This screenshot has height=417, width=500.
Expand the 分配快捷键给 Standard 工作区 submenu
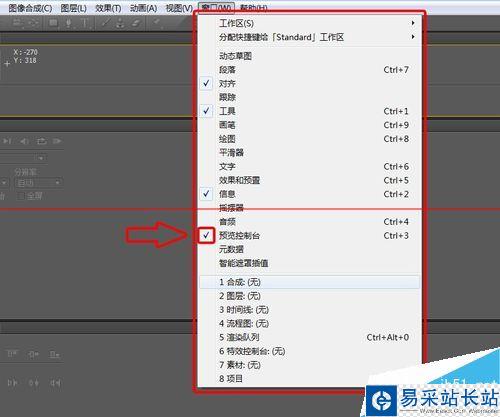310,37
